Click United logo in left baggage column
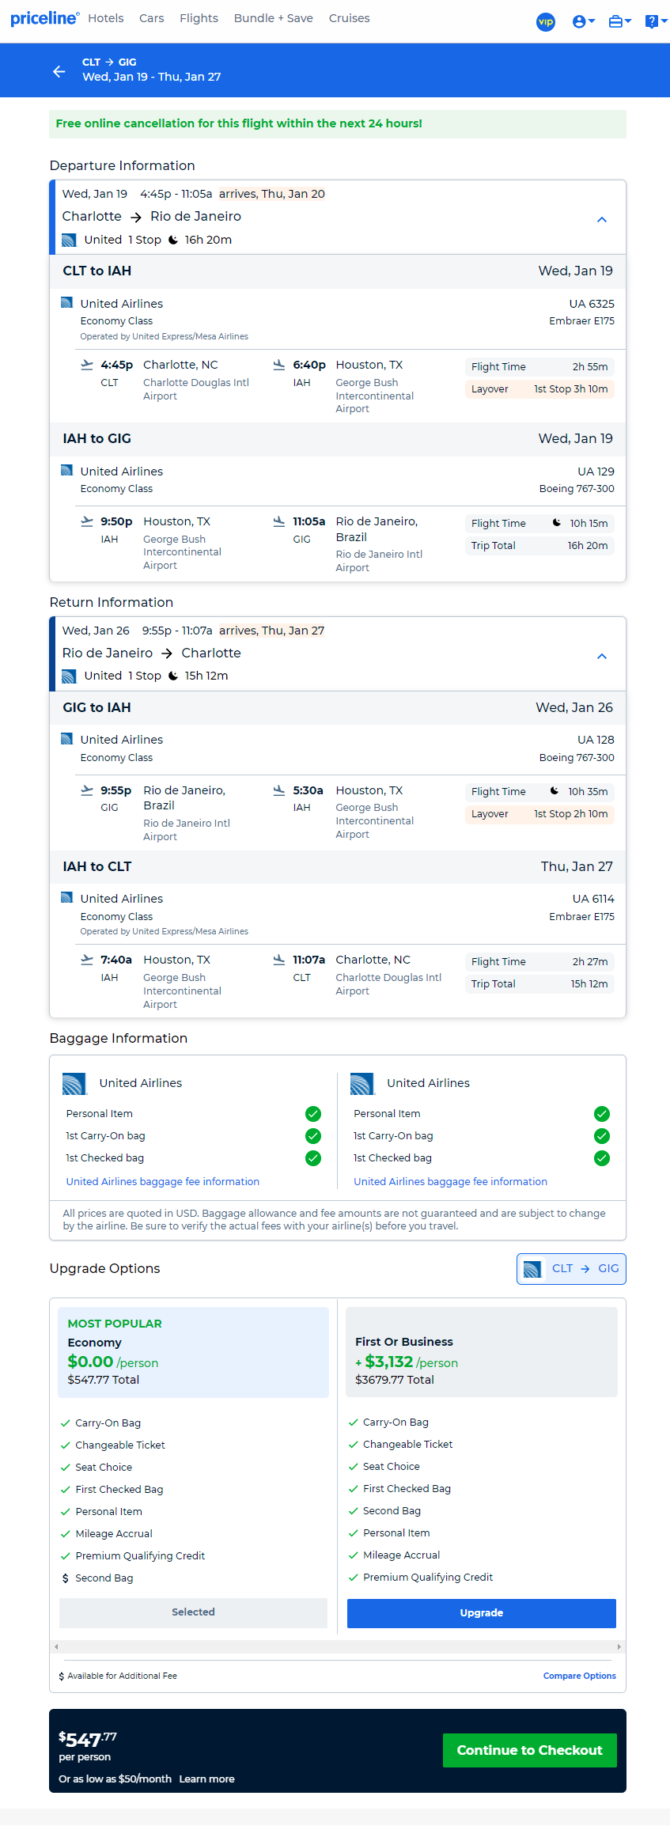Screen dimensions: 670x1826 click(74, 1083)
